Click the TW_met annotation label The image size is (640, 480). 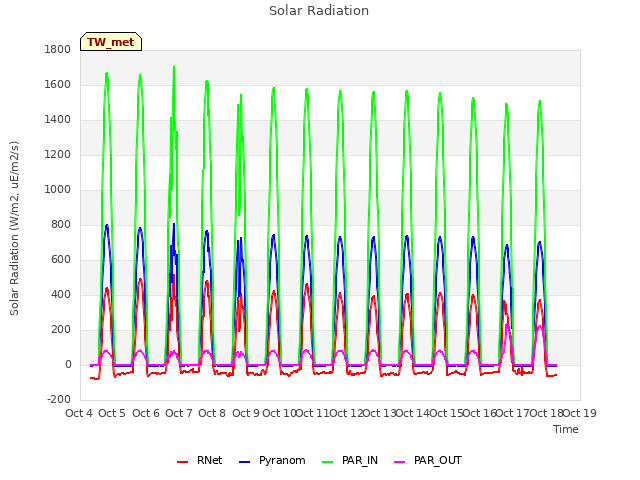(x=111, y=42)
